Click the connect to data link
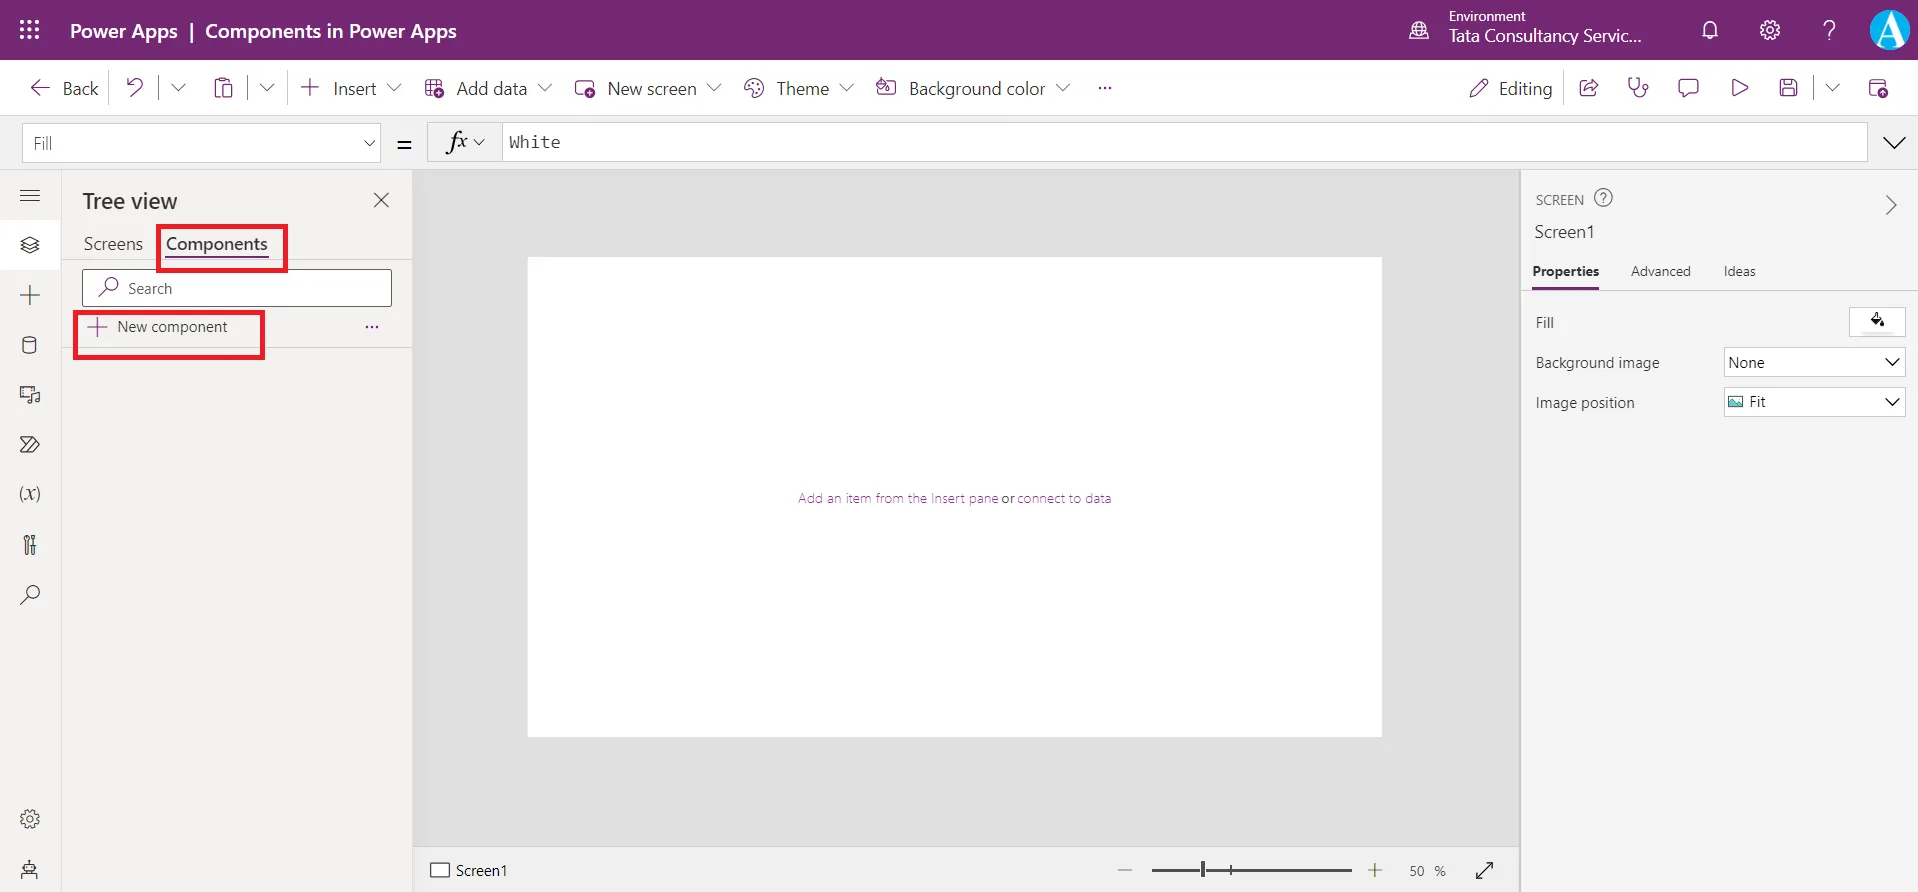1918x892 pixels. click(x=1064, y=498)
